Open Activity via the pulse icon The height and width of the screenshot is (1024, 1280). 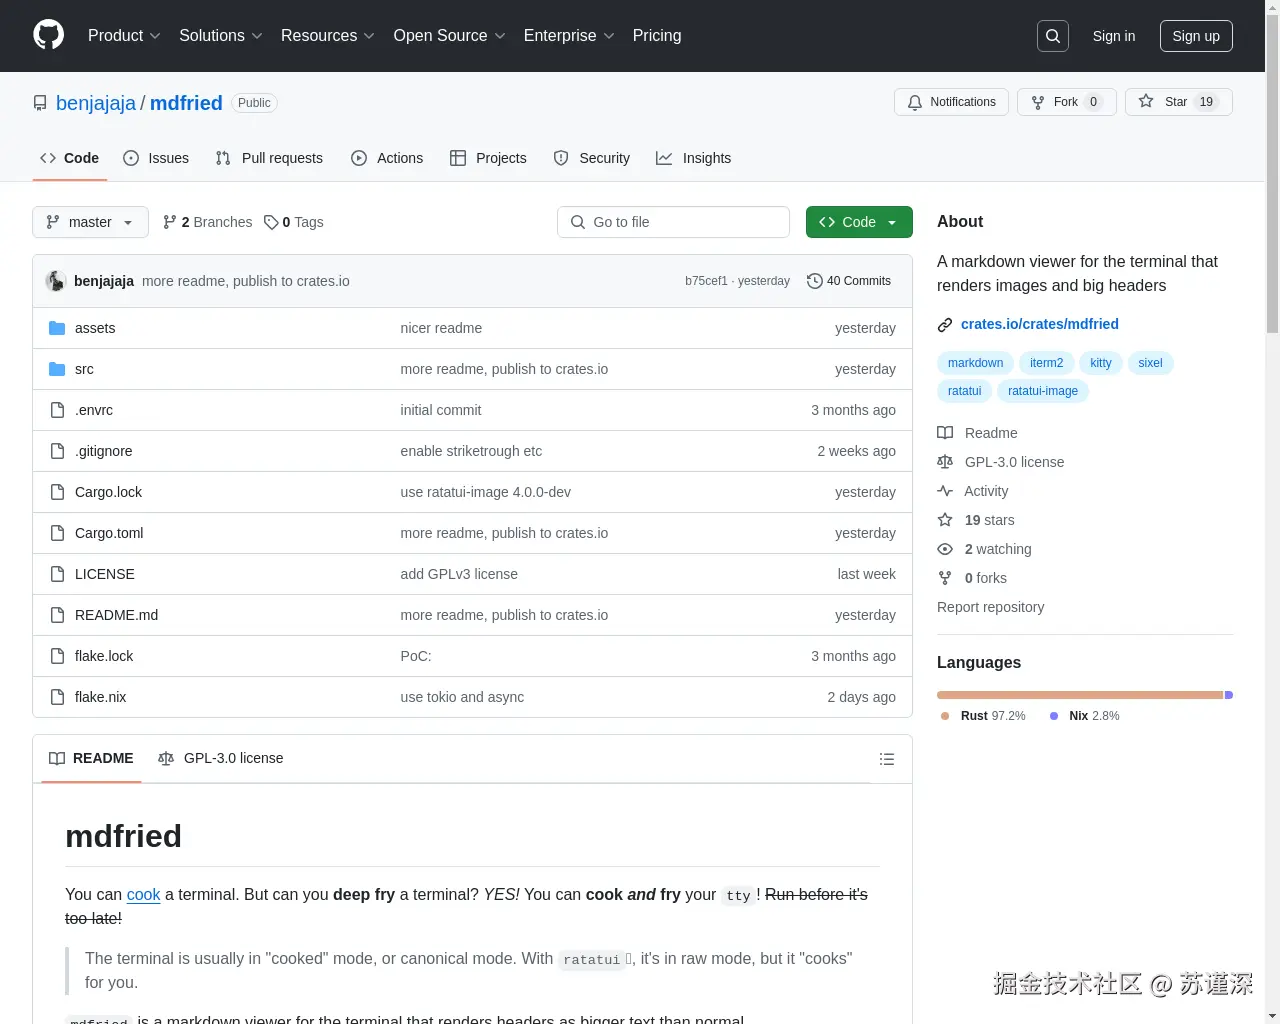[x=945, y=490]
